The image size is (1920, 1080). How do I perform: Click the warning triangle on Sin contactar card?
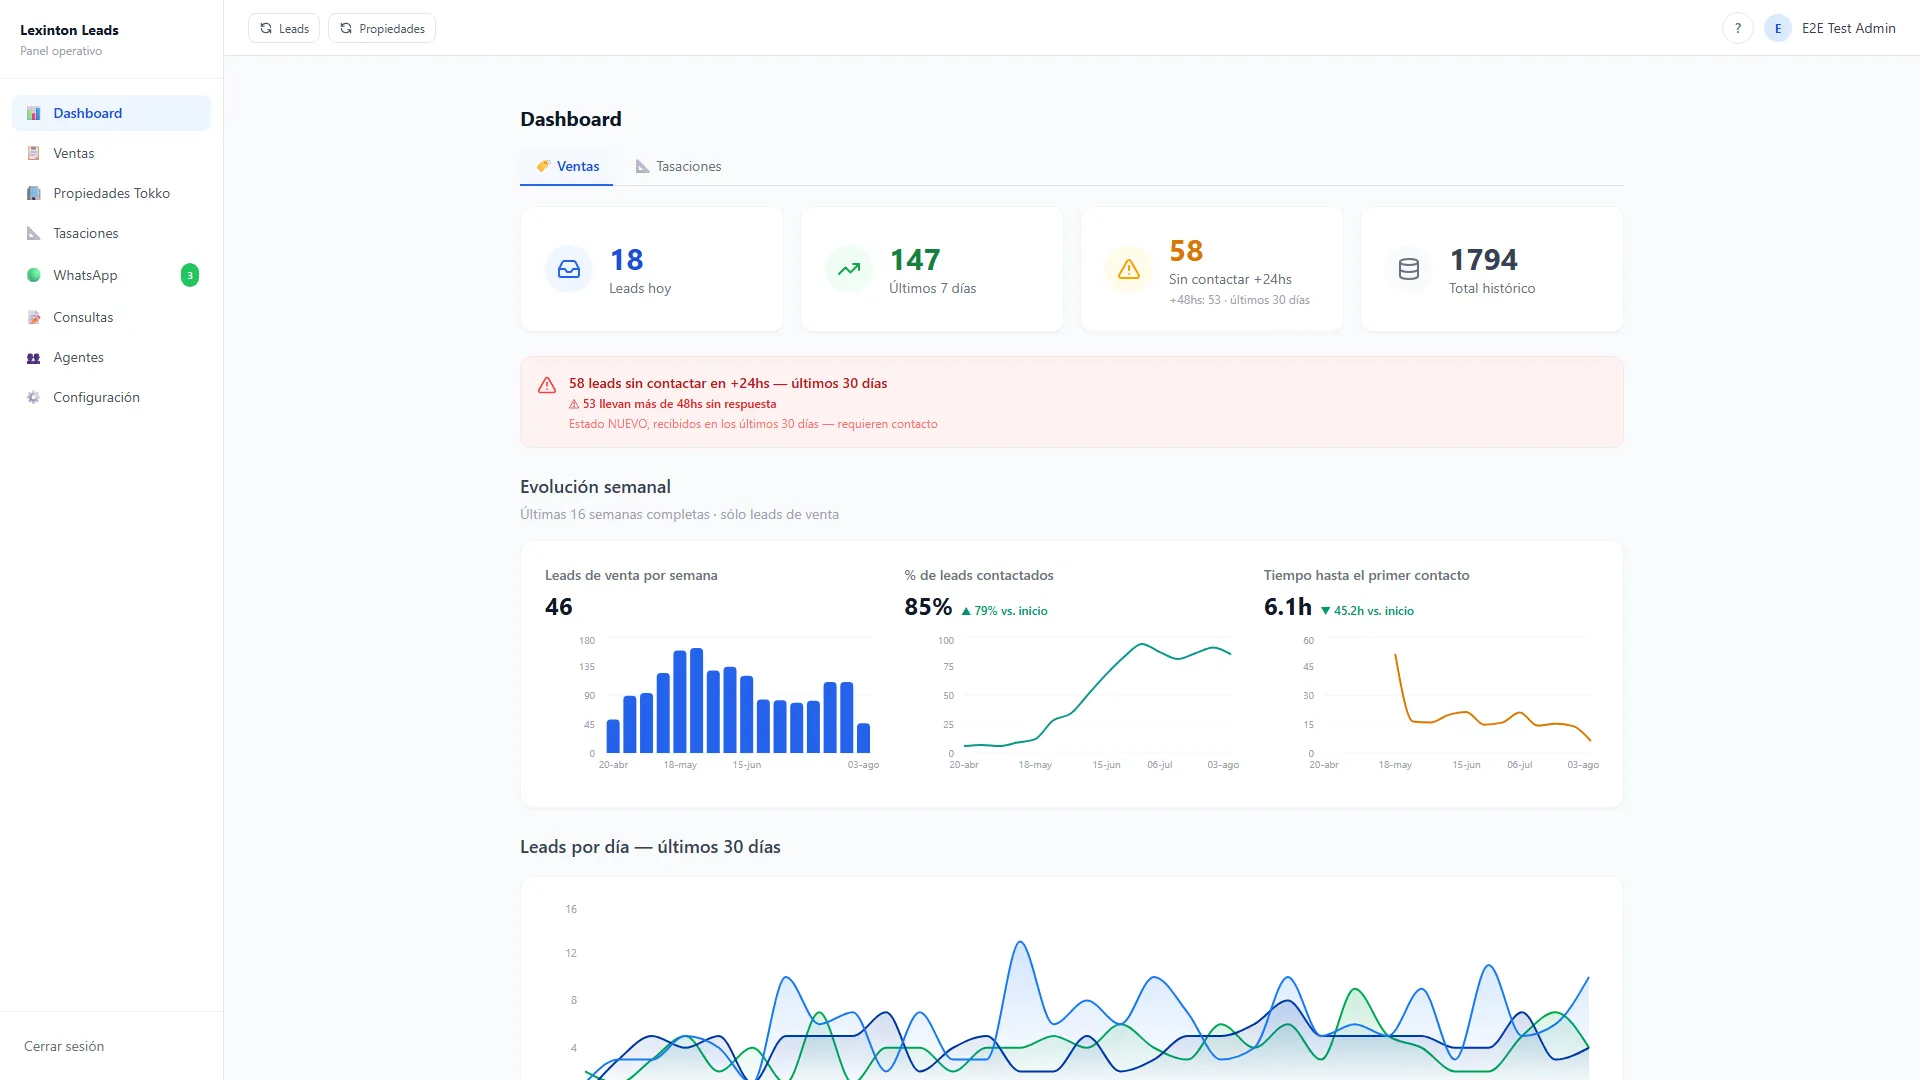(x=1129, y=269)
